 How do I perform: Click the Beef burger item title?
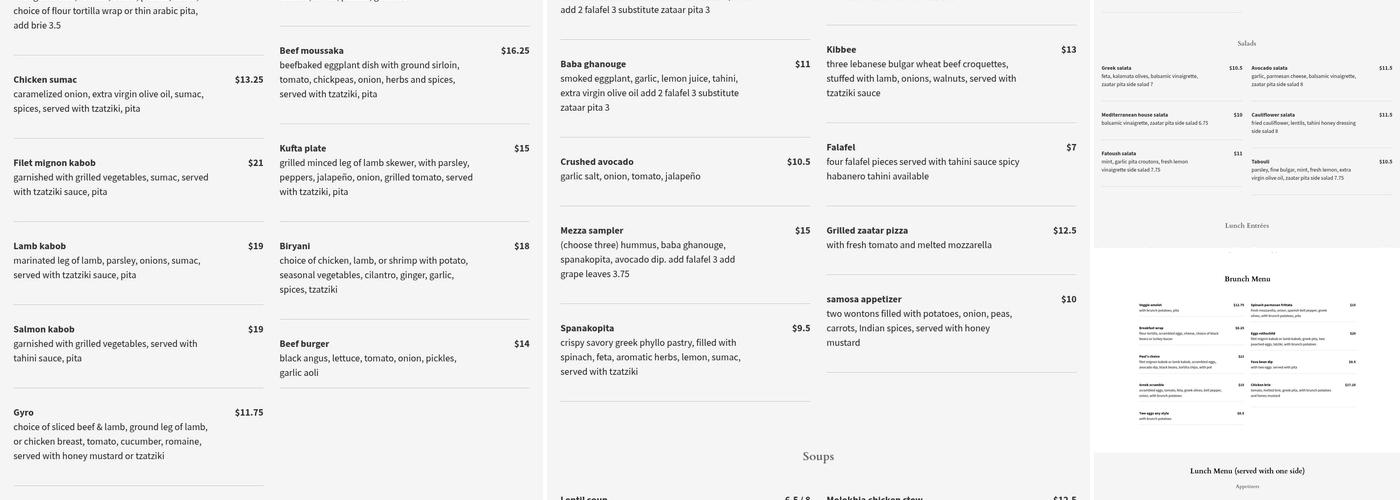tap(304, 344)
